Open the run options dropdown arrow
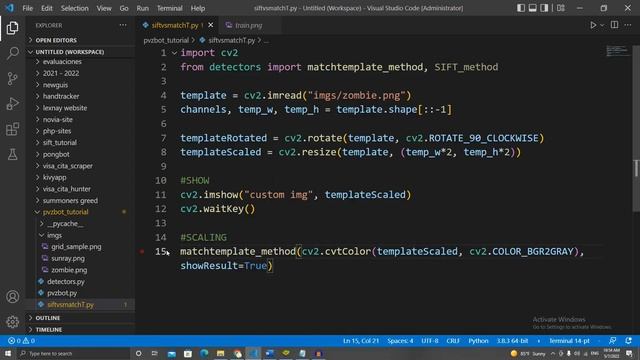Viewport: 640px width, 360px height. 602,25
